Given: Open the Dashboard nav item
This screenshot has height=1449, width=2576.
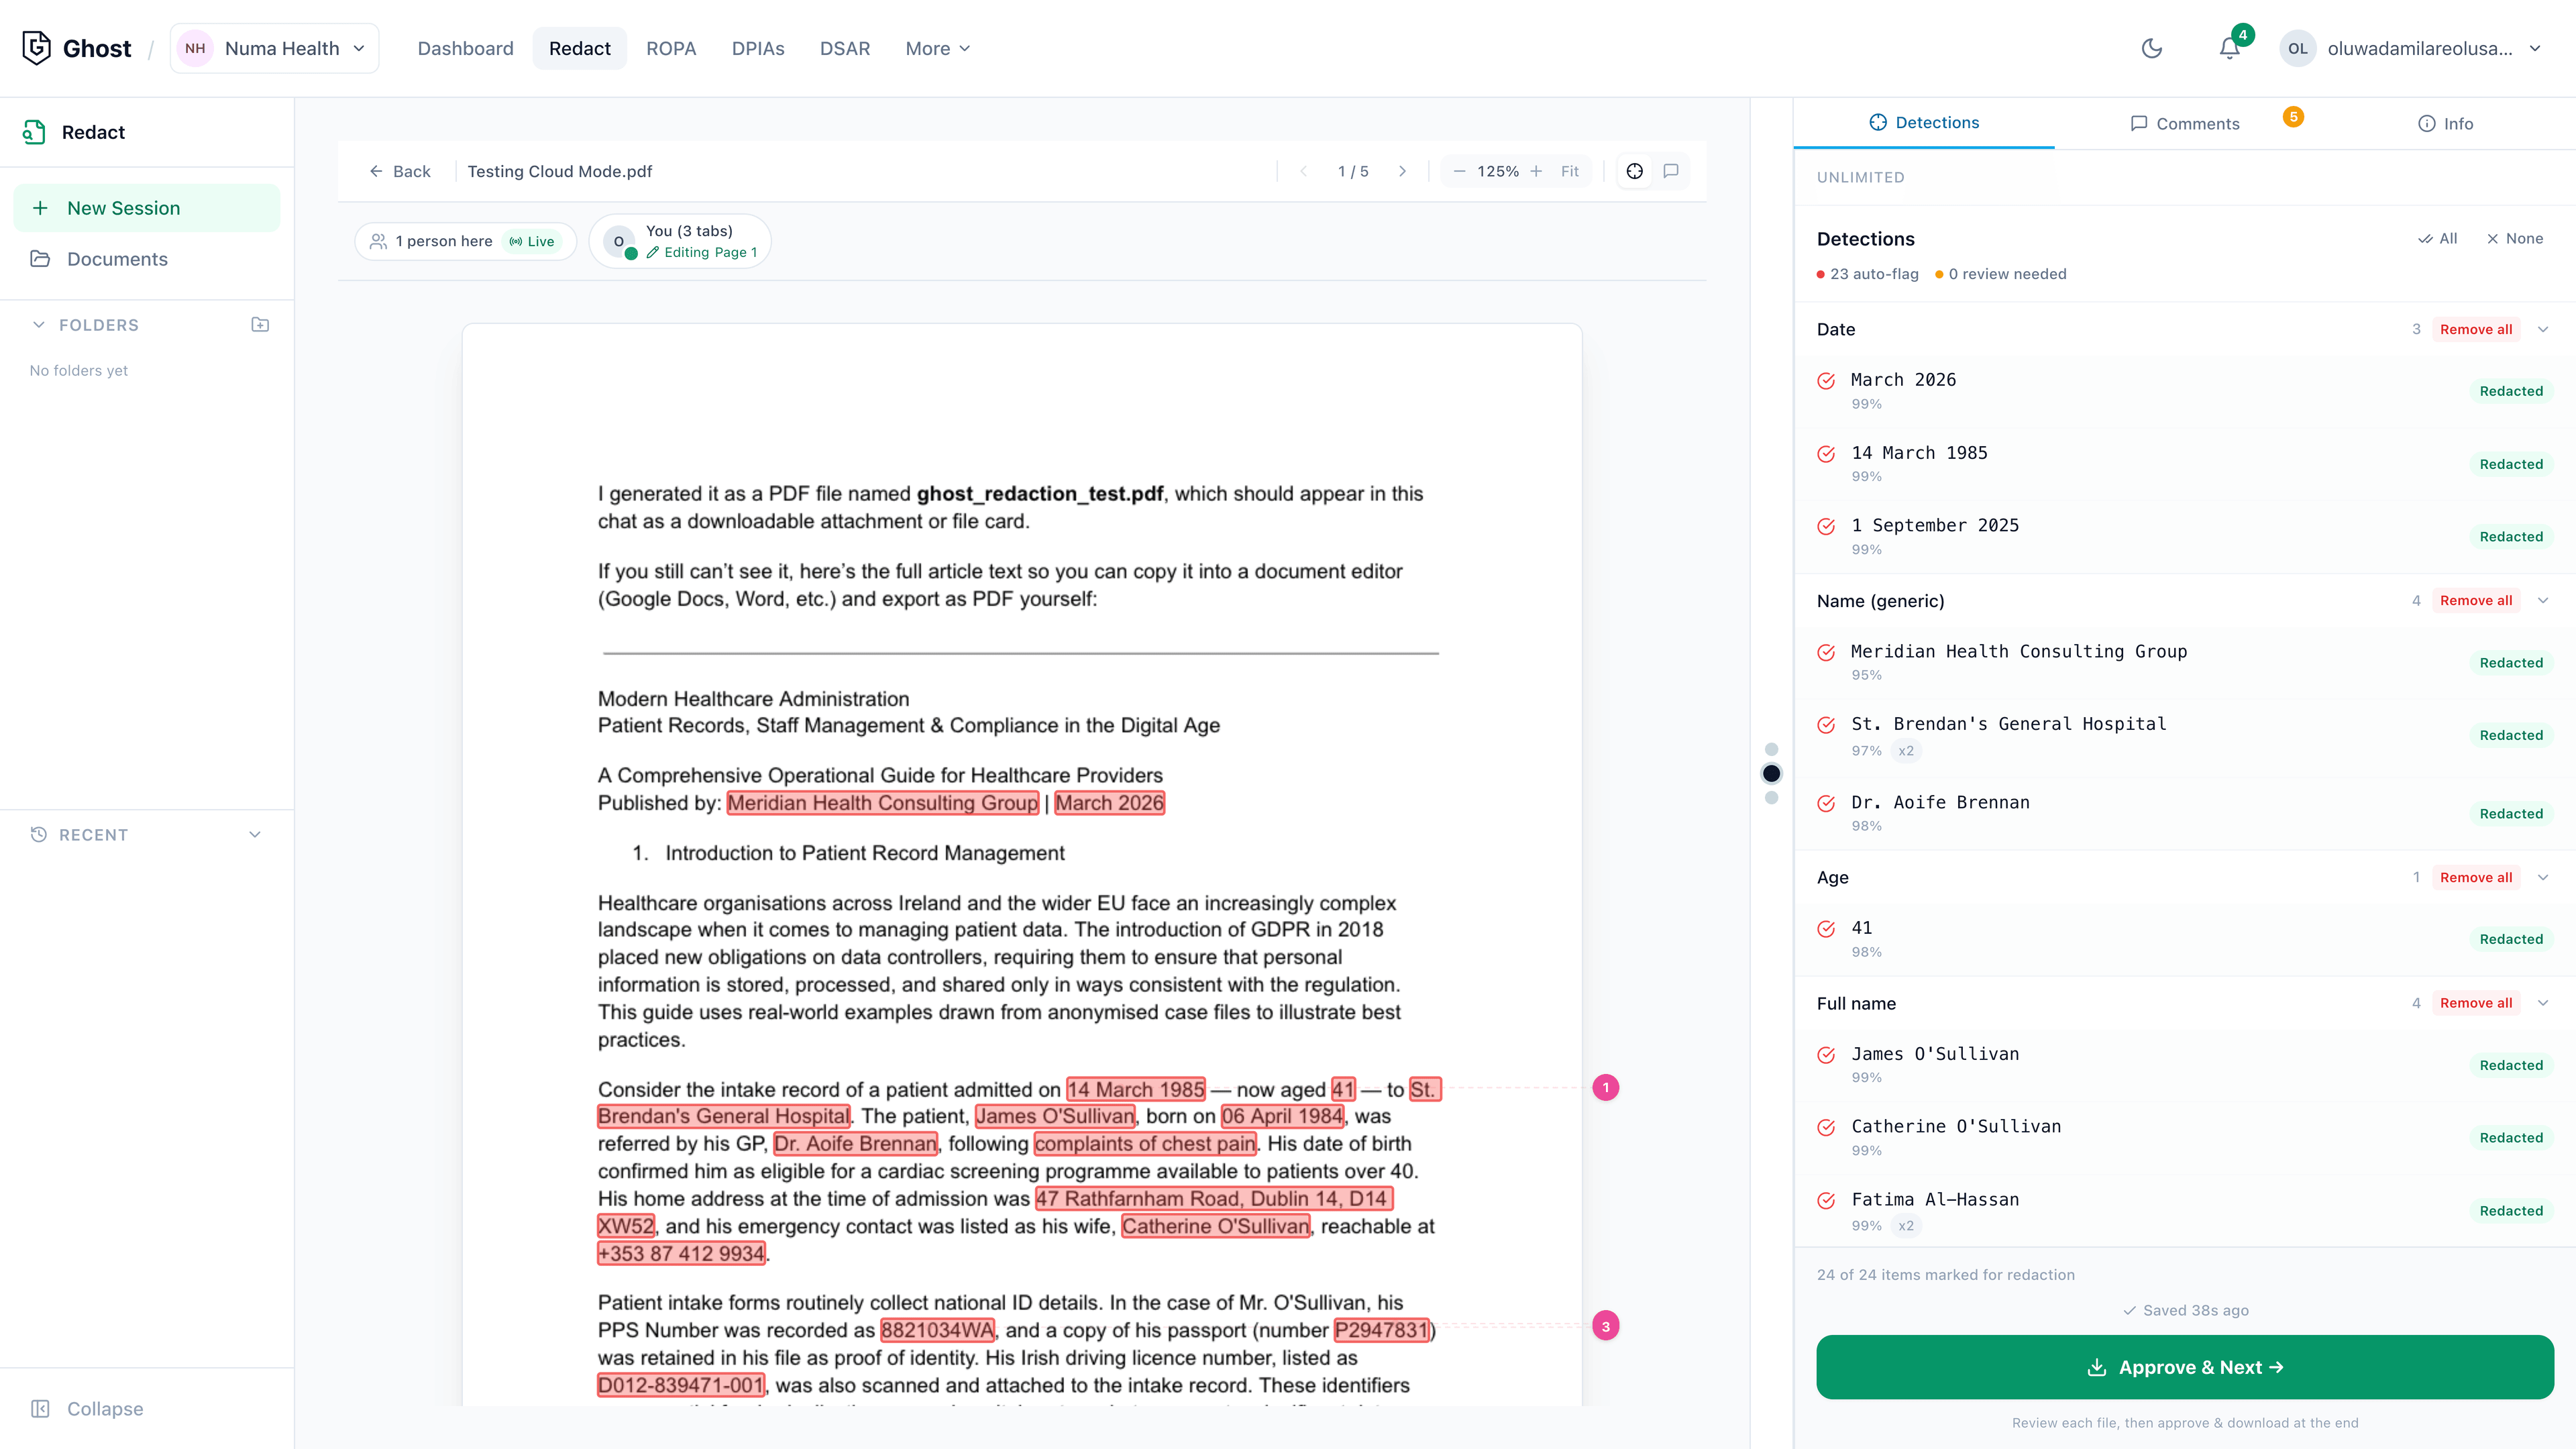Looking at the screenshot, I should coord(465,48).
